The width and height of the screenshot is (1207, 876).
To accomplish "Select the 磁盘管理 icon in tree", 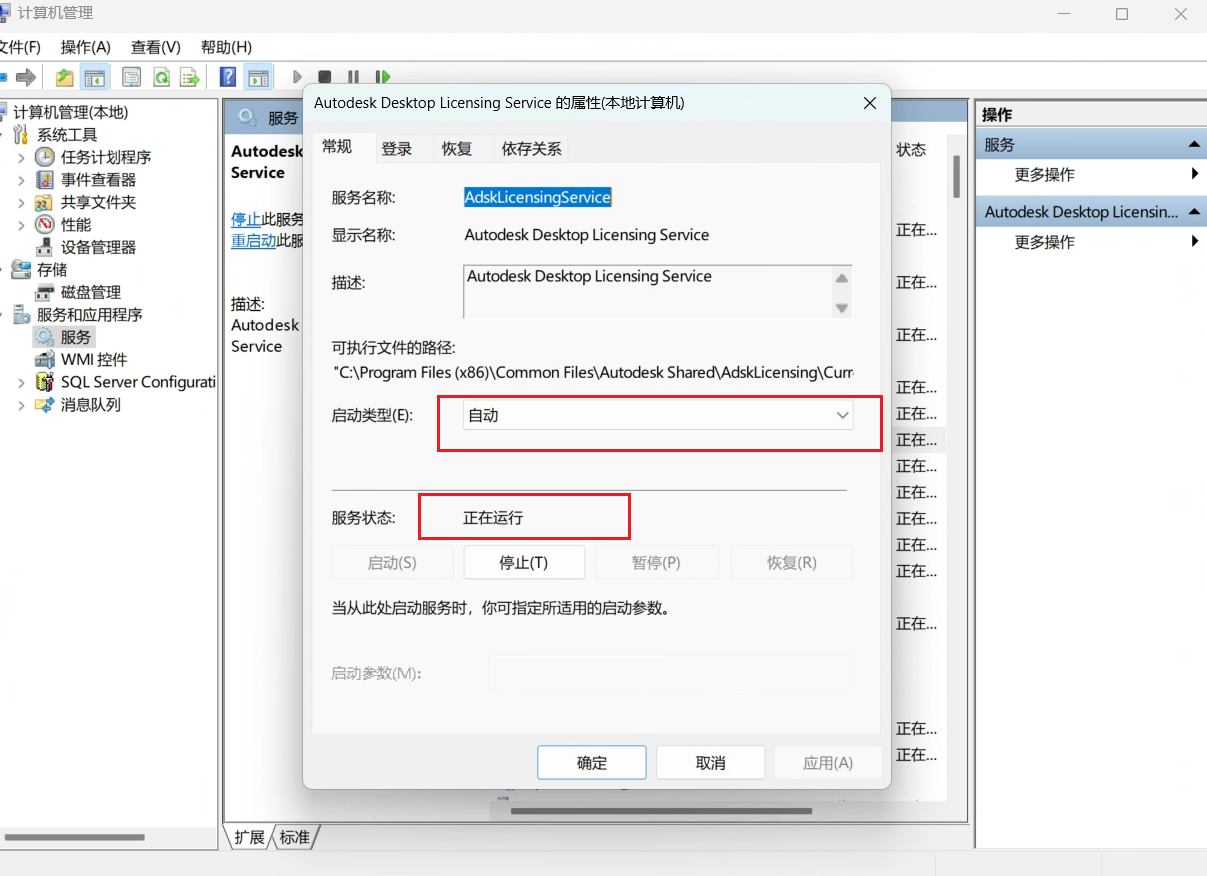I will point(45,292).
